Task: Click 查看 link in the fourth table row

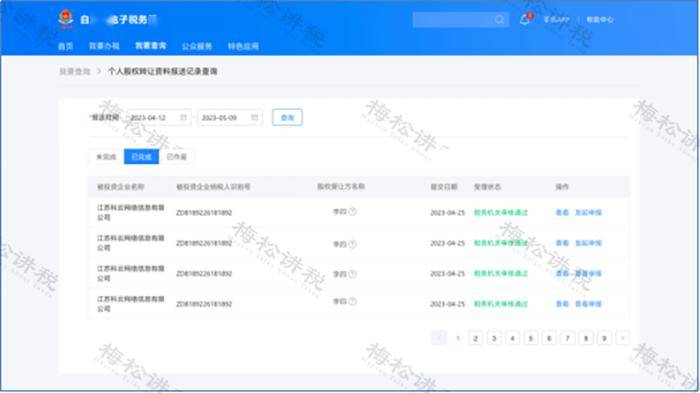Action: [562, 304]
